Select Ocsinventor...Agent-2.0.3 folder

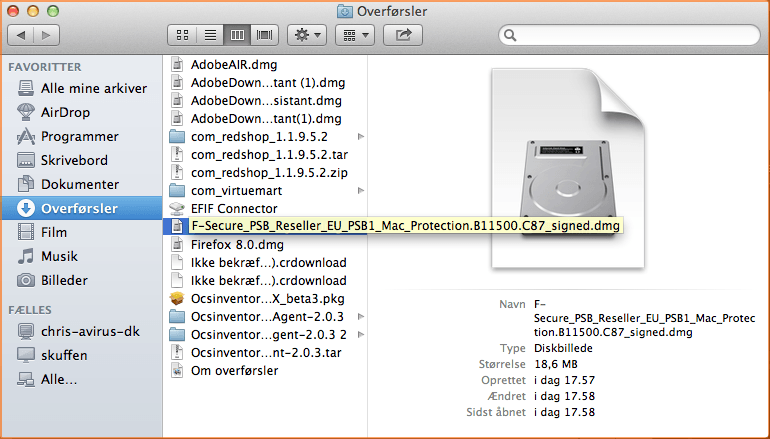[x=265, y=317]
